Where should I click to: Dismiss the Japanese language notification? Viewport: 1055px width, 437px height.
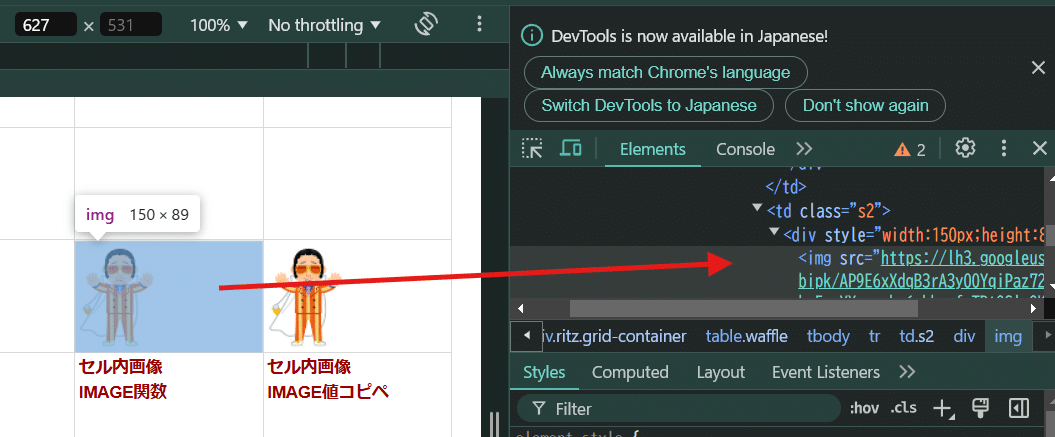pos(1039,67)
